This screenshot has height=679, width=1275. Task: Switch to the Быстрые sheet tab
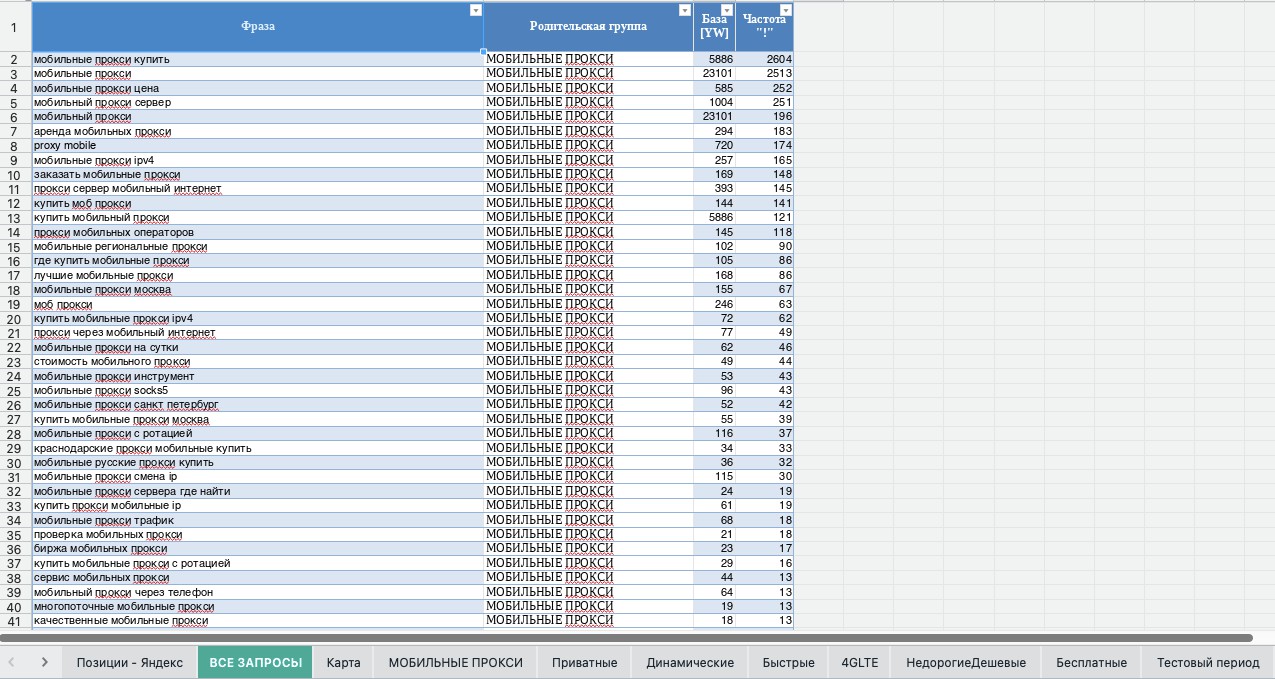point(788,662)
